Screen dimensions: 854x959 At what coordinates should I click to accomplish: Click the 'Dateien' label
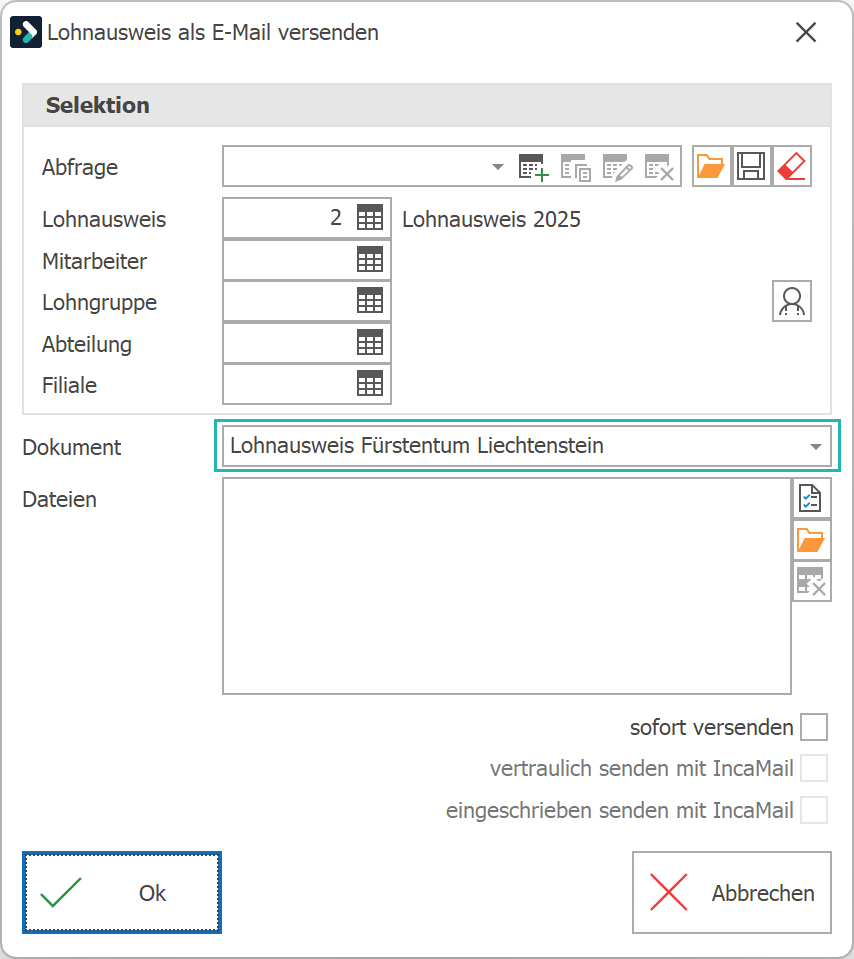[59, 499]
